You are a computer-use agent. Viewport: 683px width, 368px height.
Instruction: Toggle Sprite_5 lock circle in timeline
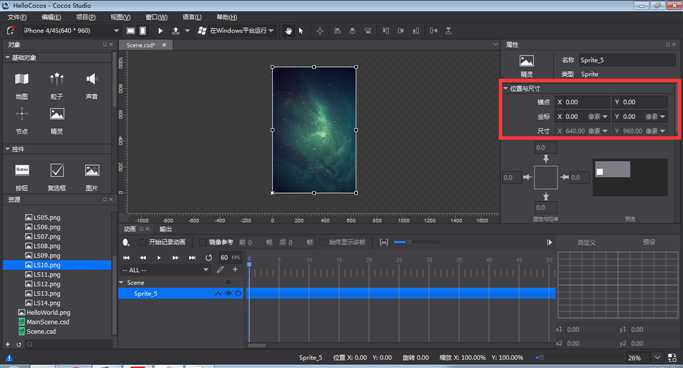pos(238,294)
